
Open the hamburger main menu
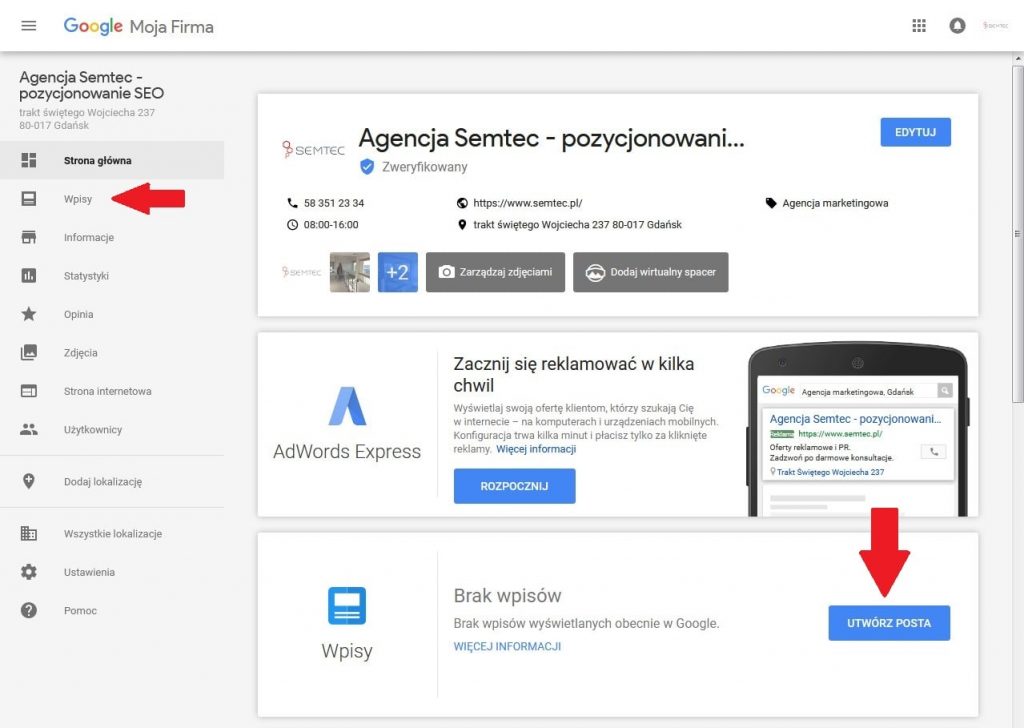tap(29, 26)
